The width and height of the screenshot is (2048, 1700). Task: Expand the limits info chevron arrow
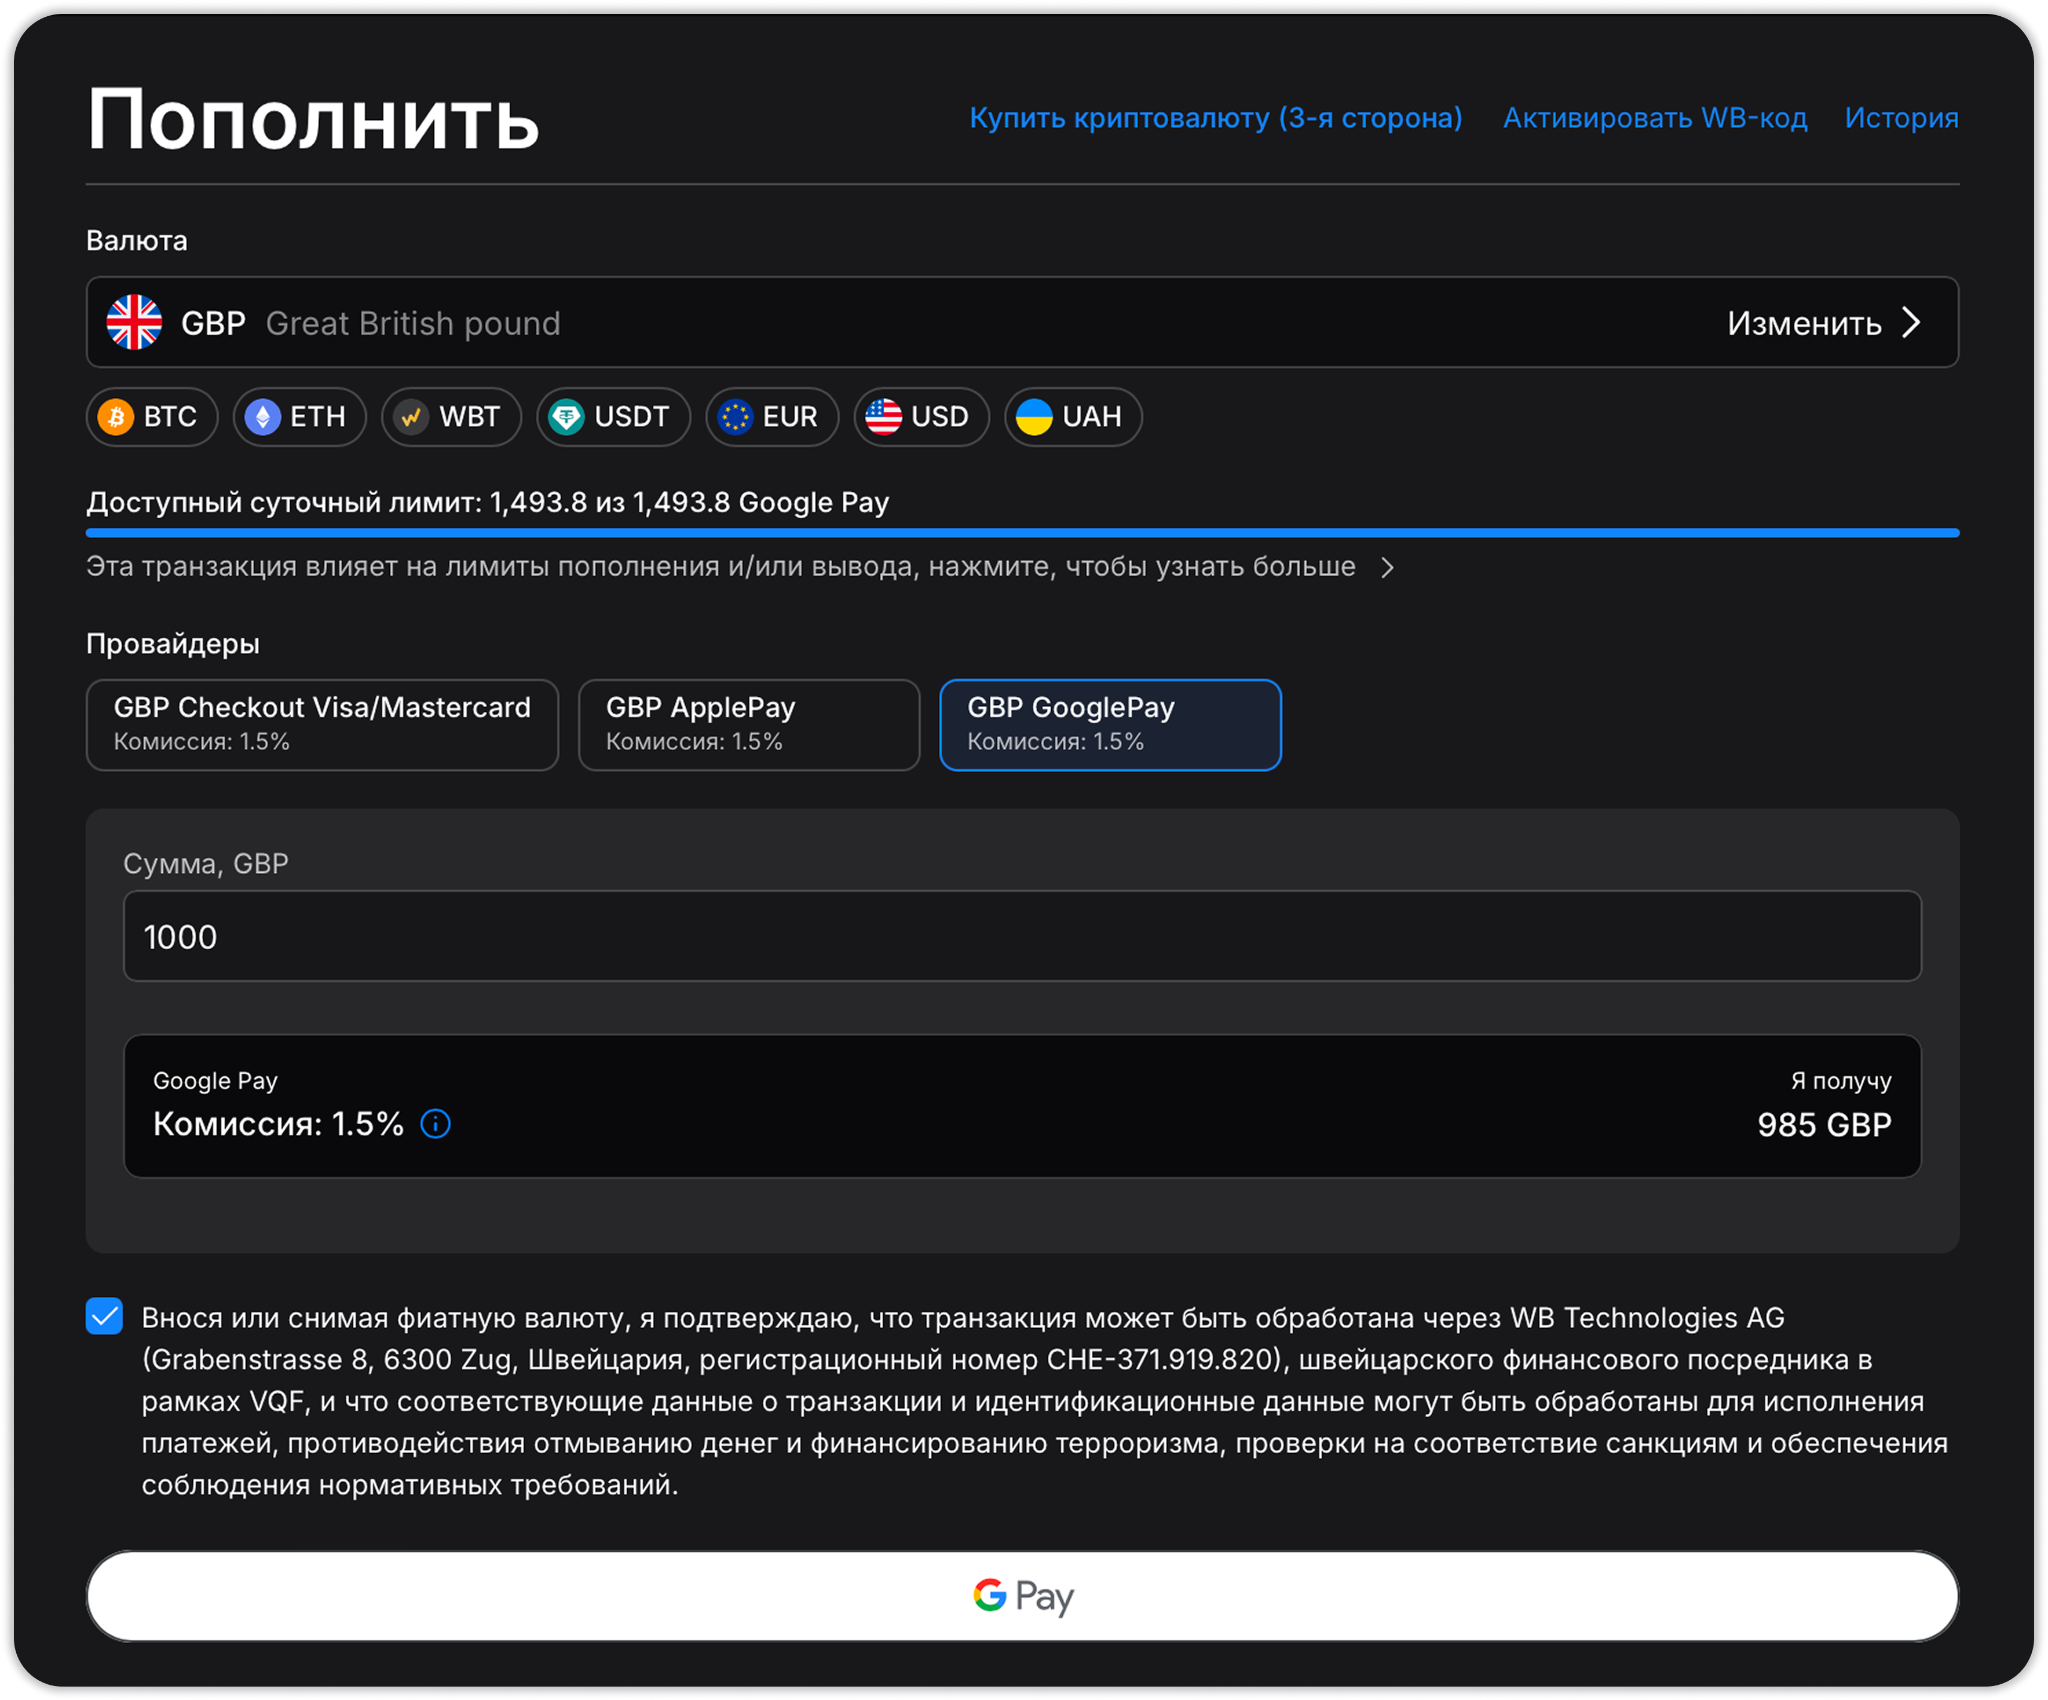pyautogui.click(x=1387, y=568)
